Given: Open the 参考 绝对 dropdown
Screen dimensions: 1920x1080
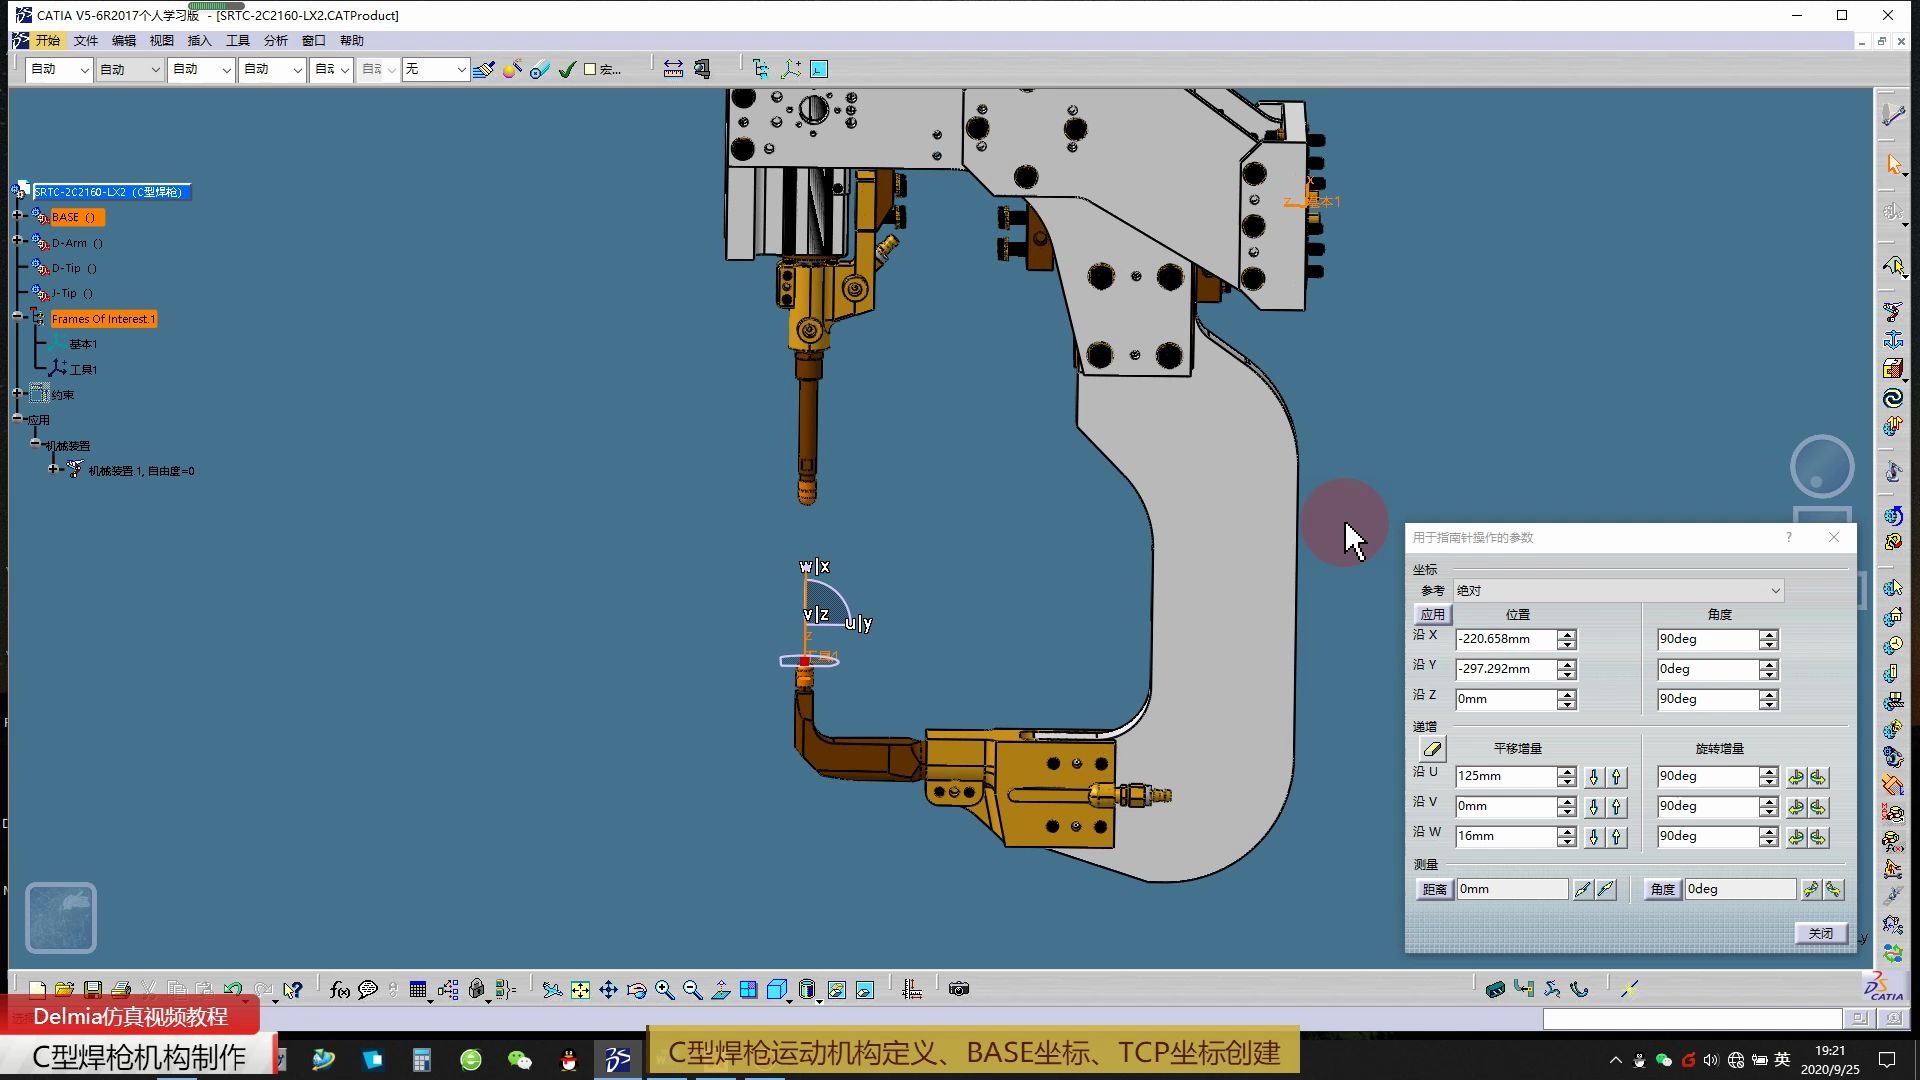Looking at the screenshot, I should coord(1775,591).
